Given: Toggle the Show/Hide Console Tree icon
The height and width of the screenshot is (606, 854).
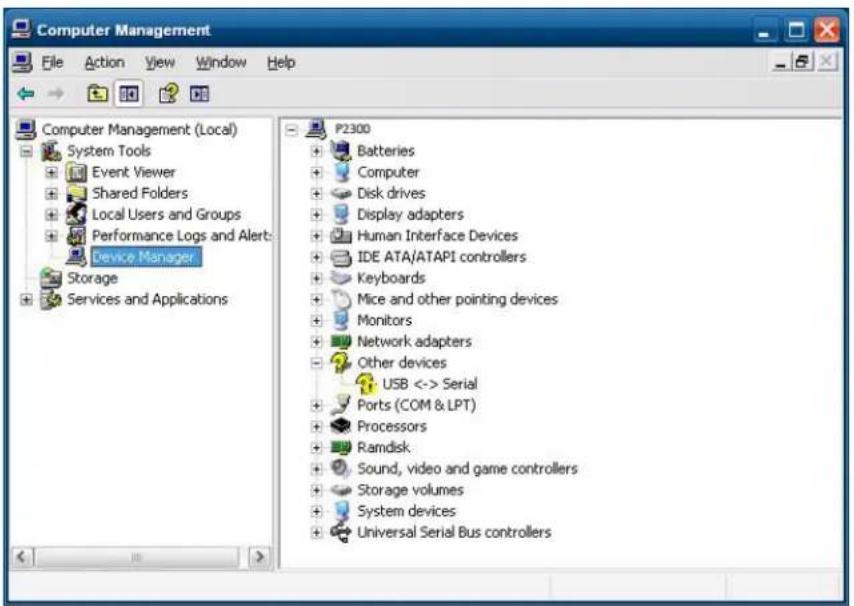Looking at the screenshot, I should click(129, 94).
